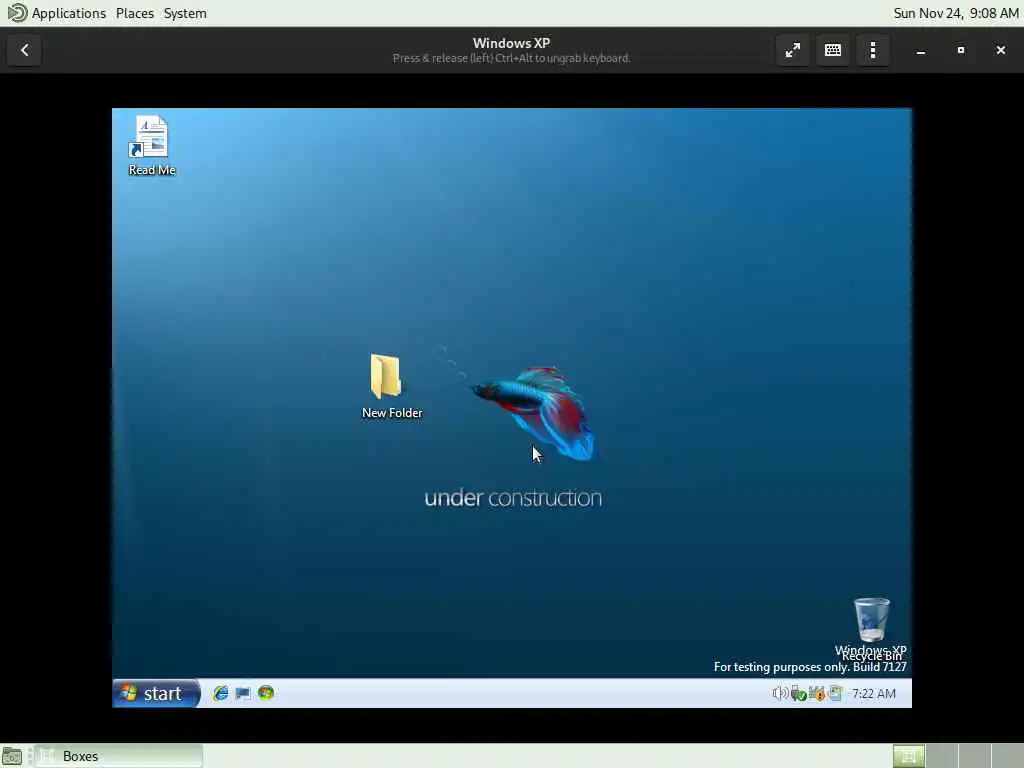Select the Boxes window in bottom taskbar

pyautogui.click(x=119, y=756)
